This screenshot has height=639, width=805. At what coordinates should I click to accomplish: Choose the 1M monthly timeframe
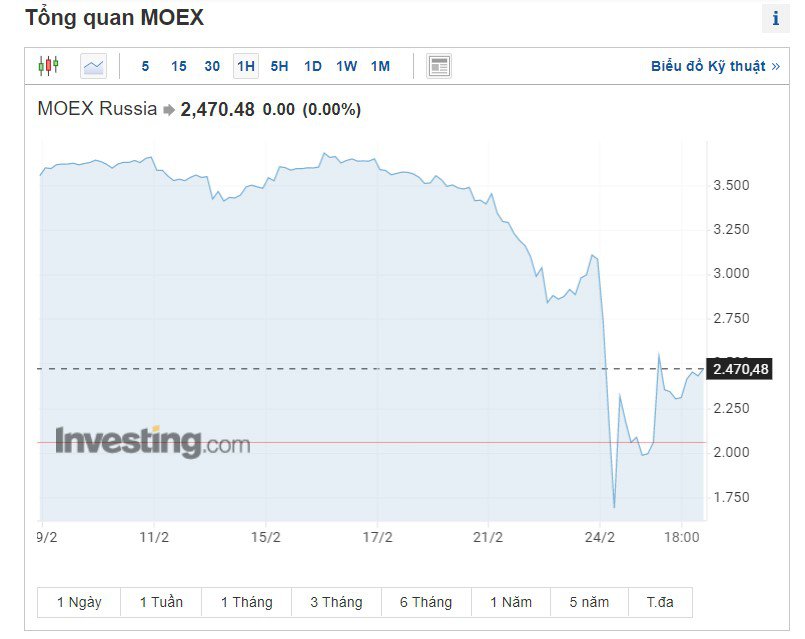coord(379,66)
